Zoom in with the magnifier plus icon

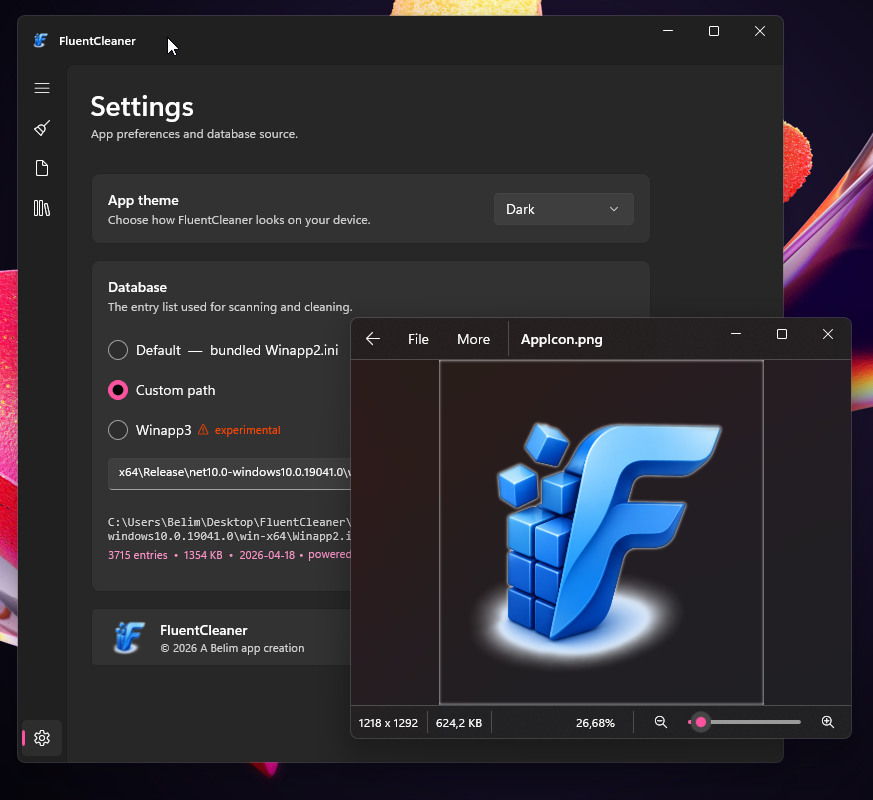point(828,722)
